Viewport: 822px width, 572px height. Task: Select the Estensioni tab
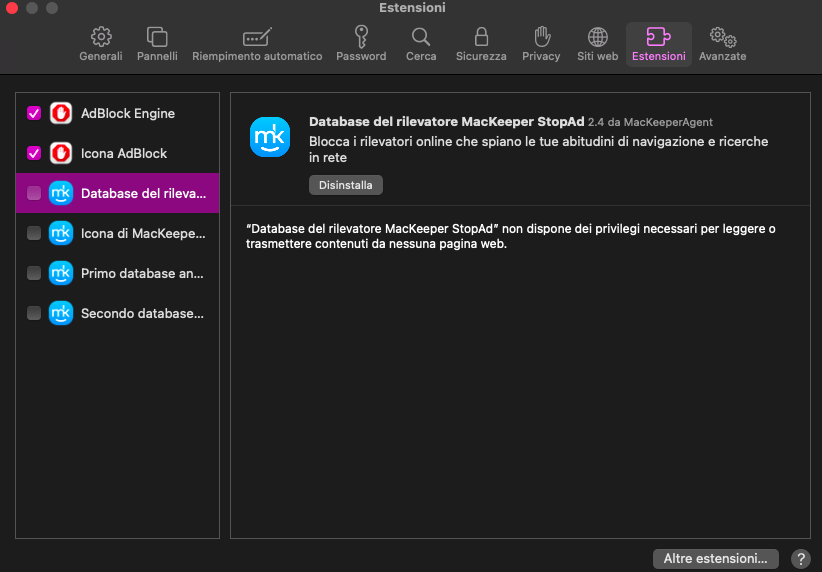point(658,45)
